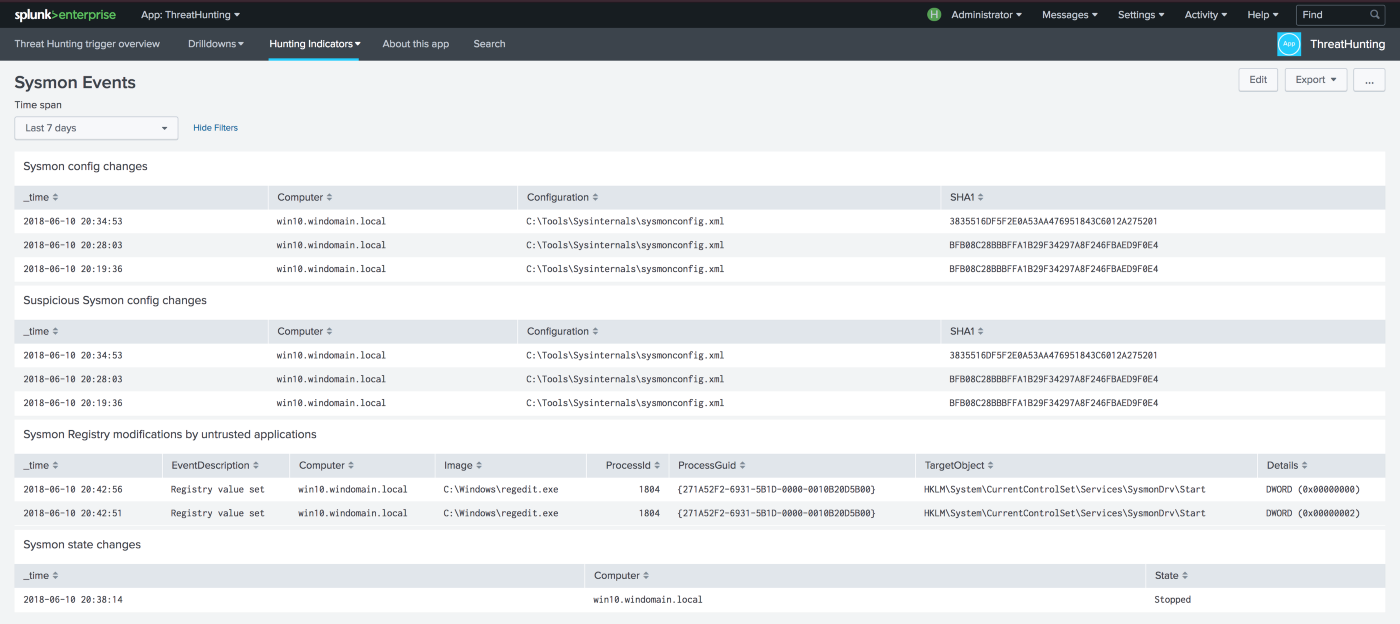The width and height of the screenshot is (1400, 624).
Task: Sort Sysmon config changes by _time
Action: [41, 197]
